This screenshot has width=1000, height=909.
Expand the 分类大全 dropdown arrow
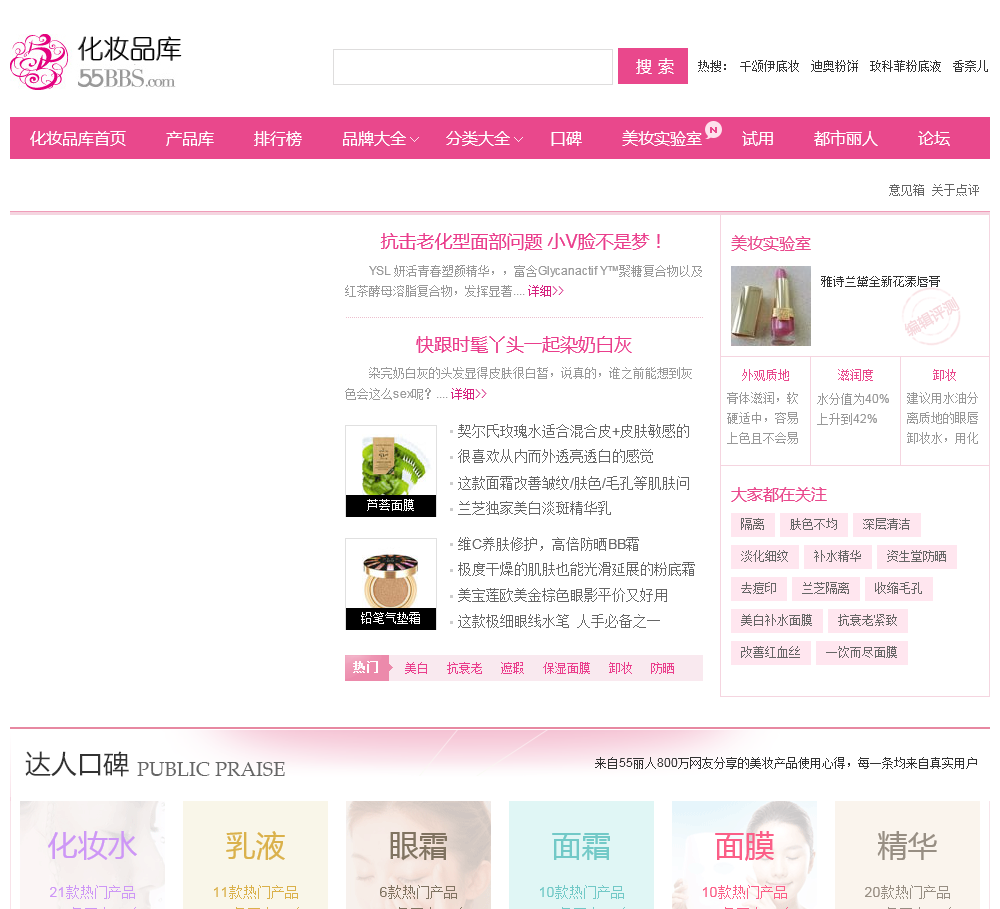518,139
